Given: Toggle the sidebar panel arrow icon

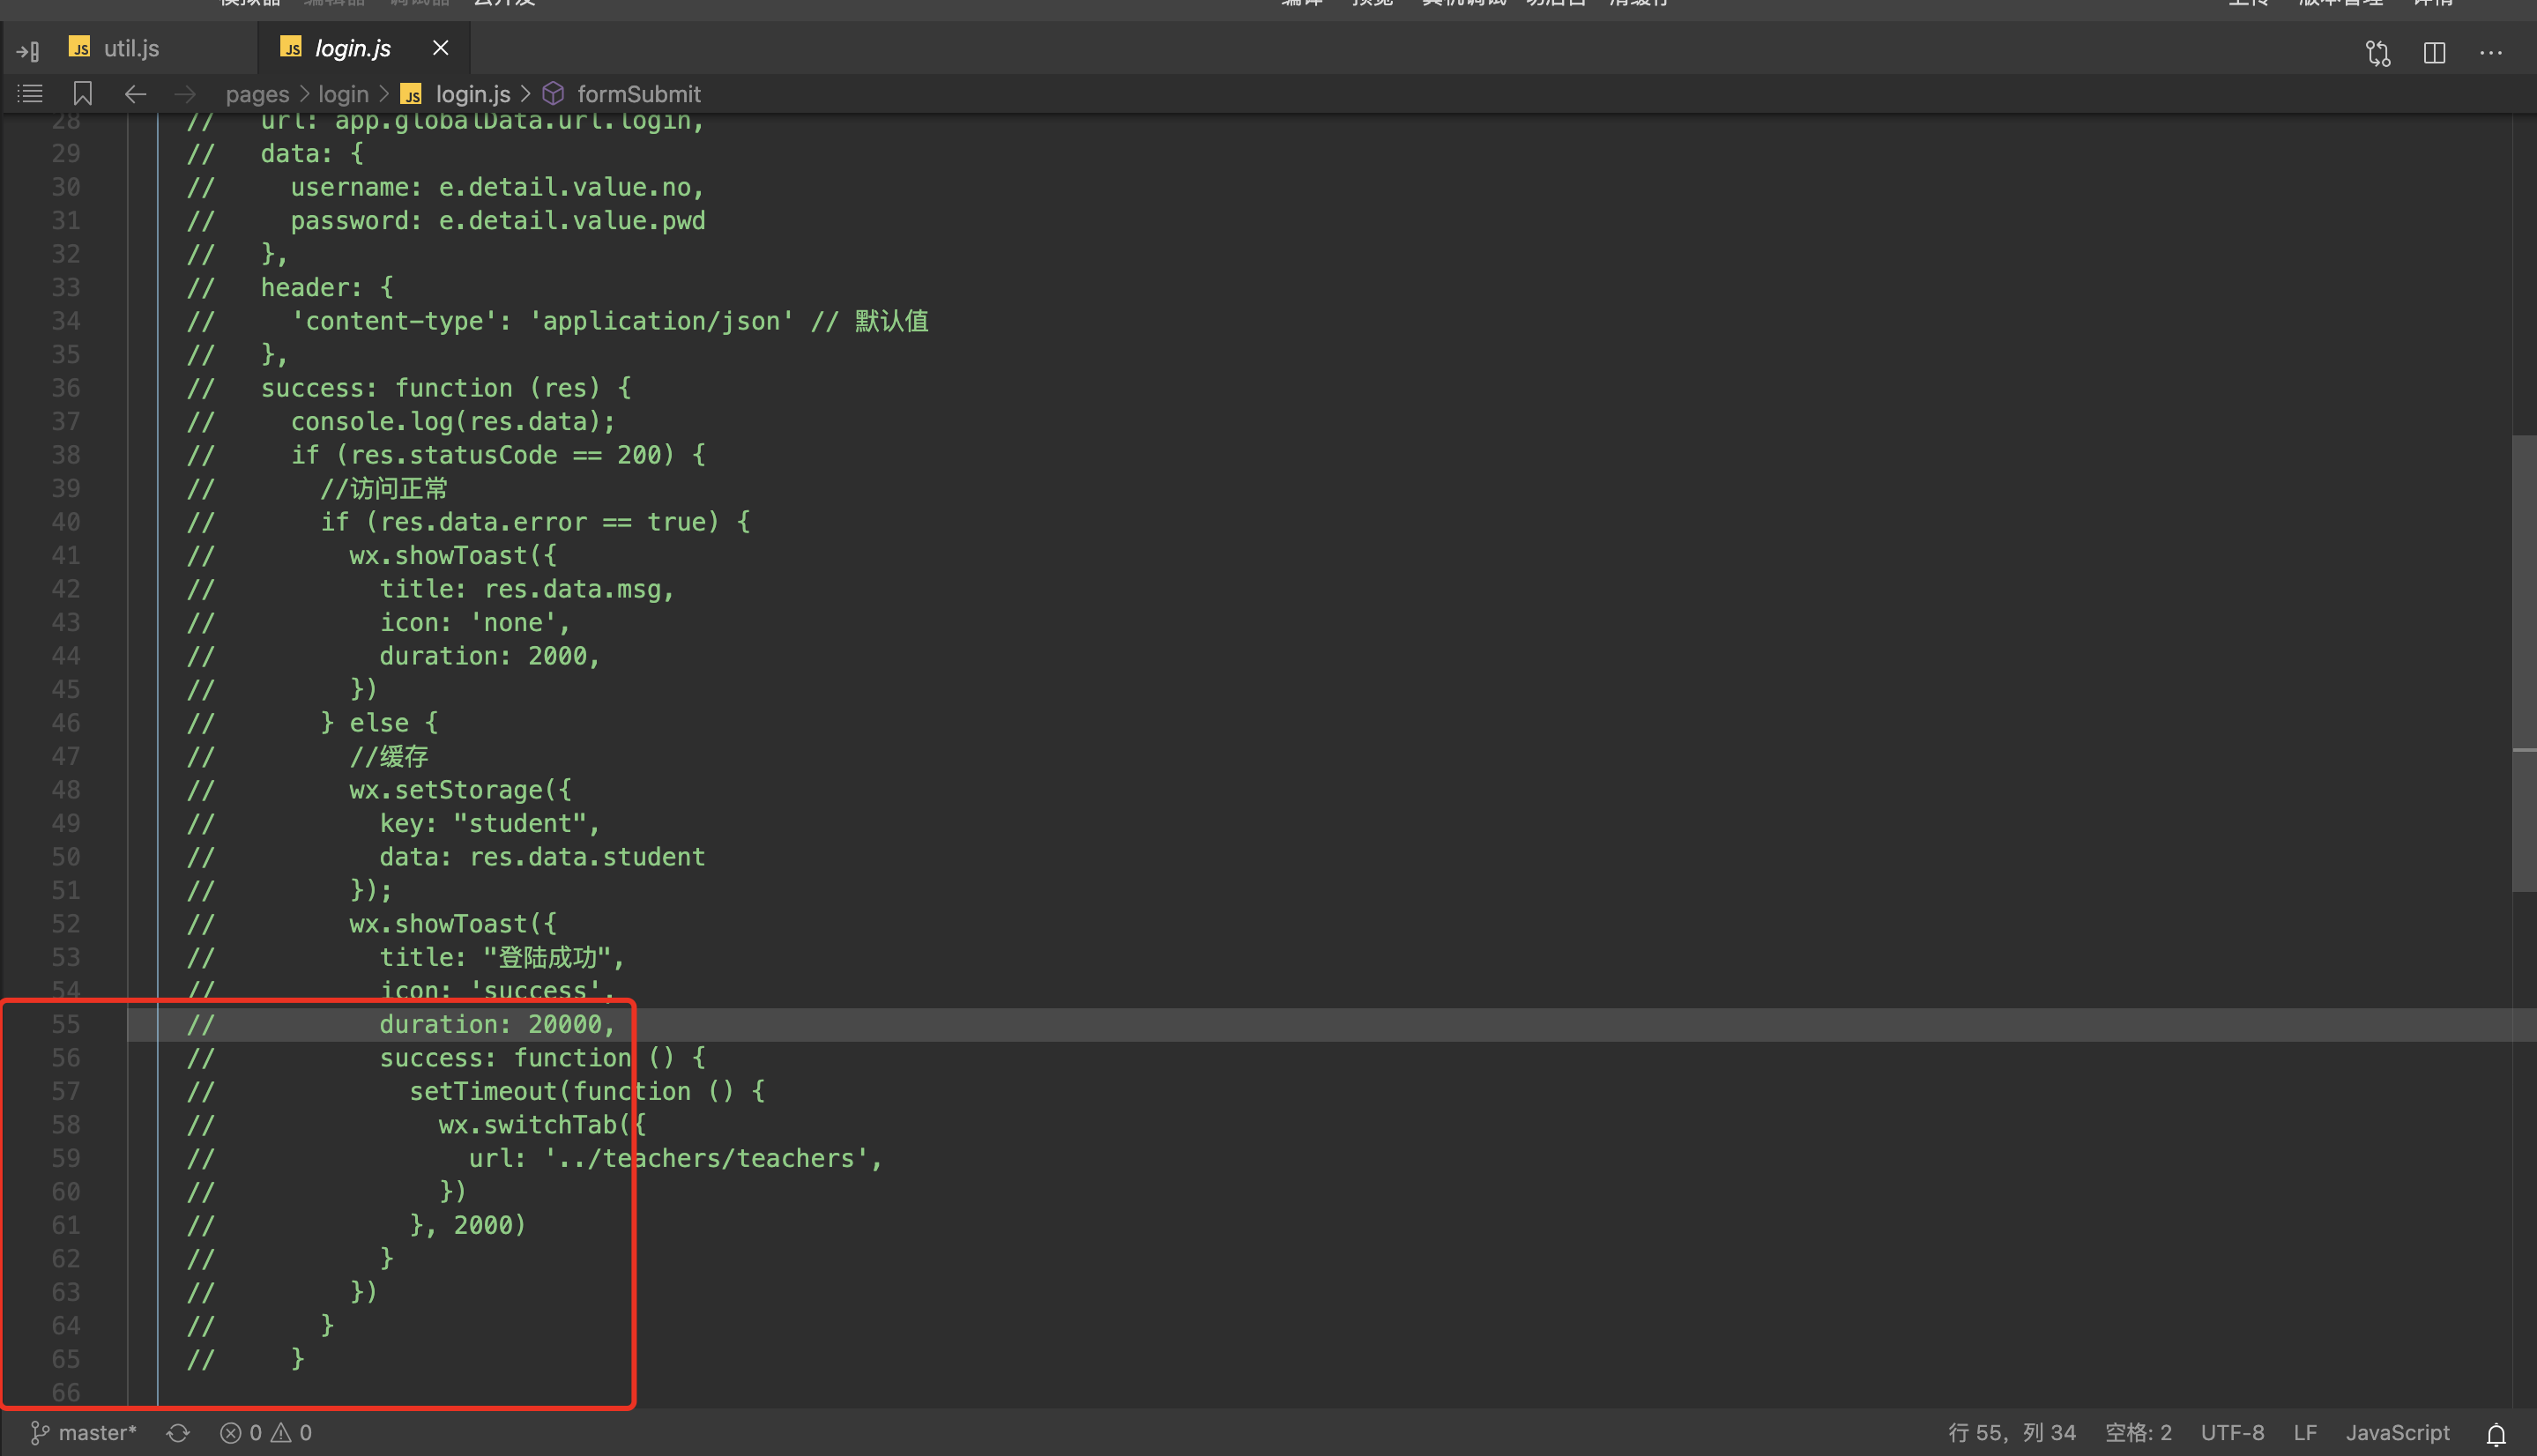Looking at the screenshot, I should pyautogui.click(x=28, y=50).
